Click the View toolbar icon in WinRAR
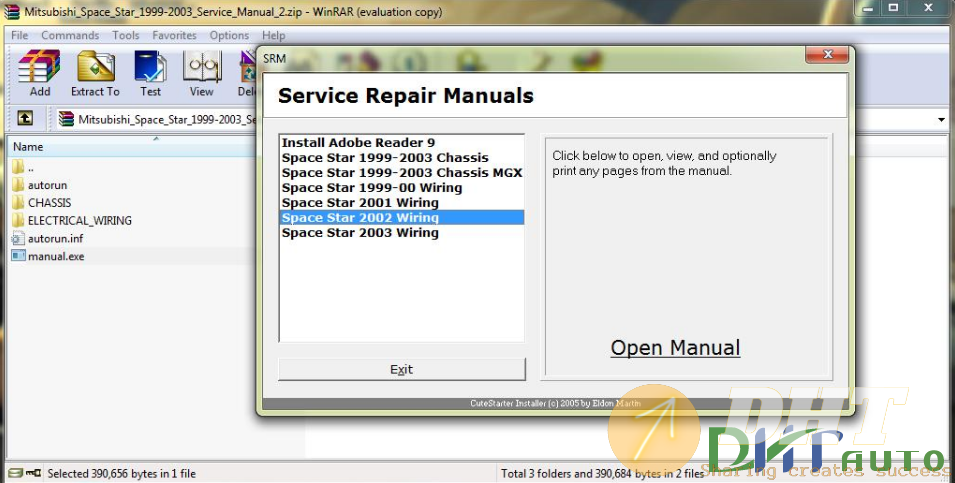Image resolution: width=955 pixels, height=483 pixels. tap(202, 74)
